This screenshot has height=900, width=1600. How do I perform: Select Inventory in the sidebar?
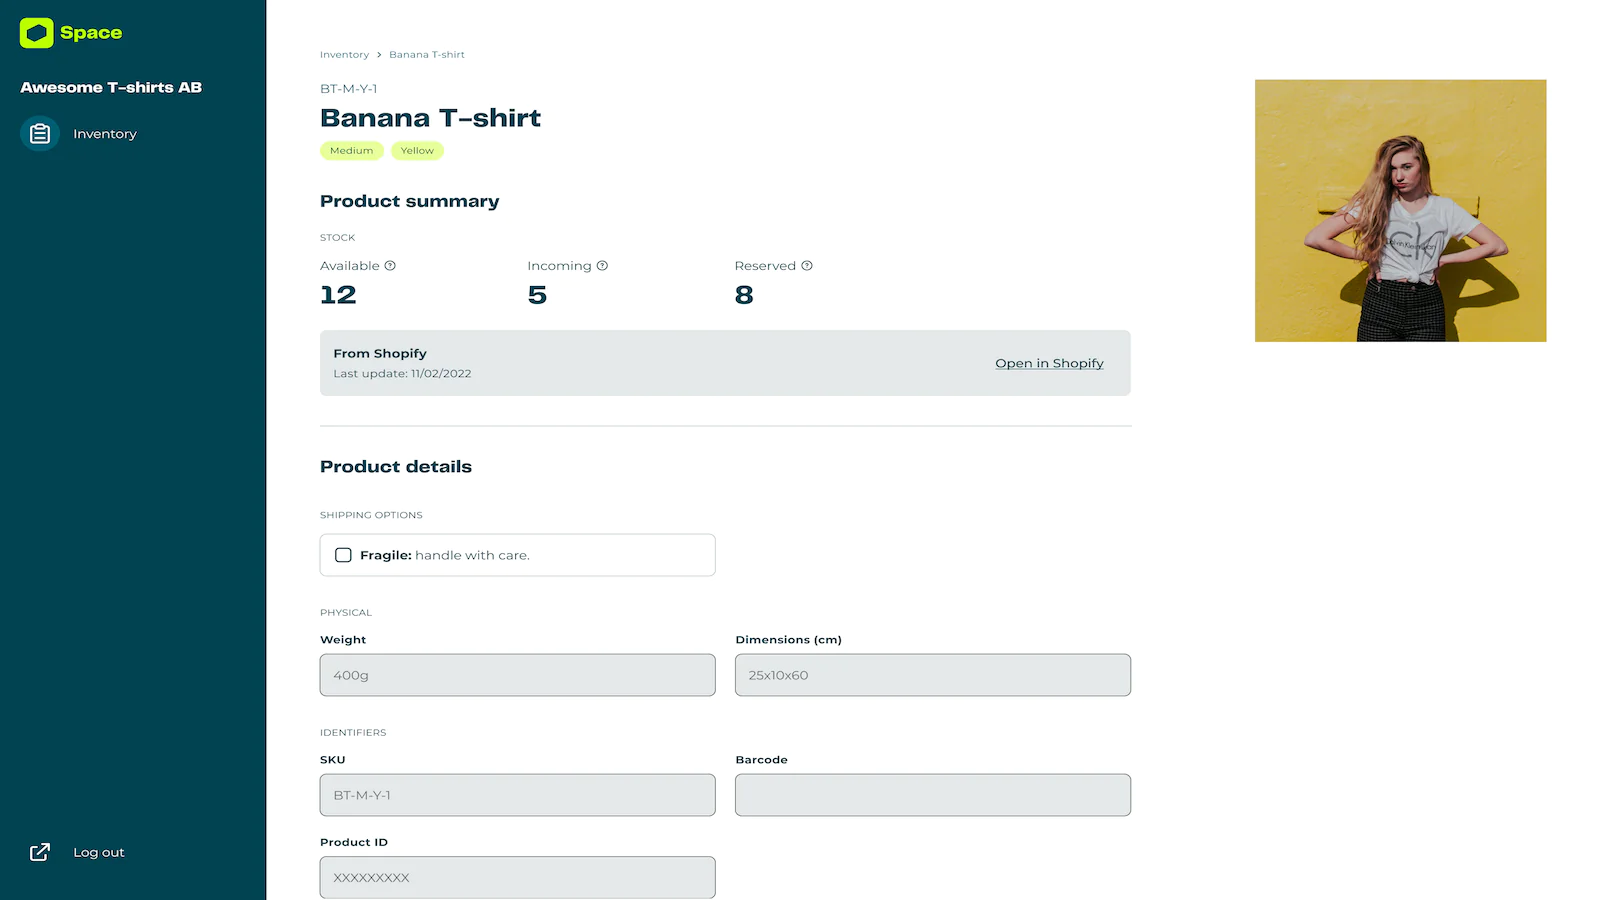tap(105, 134)
